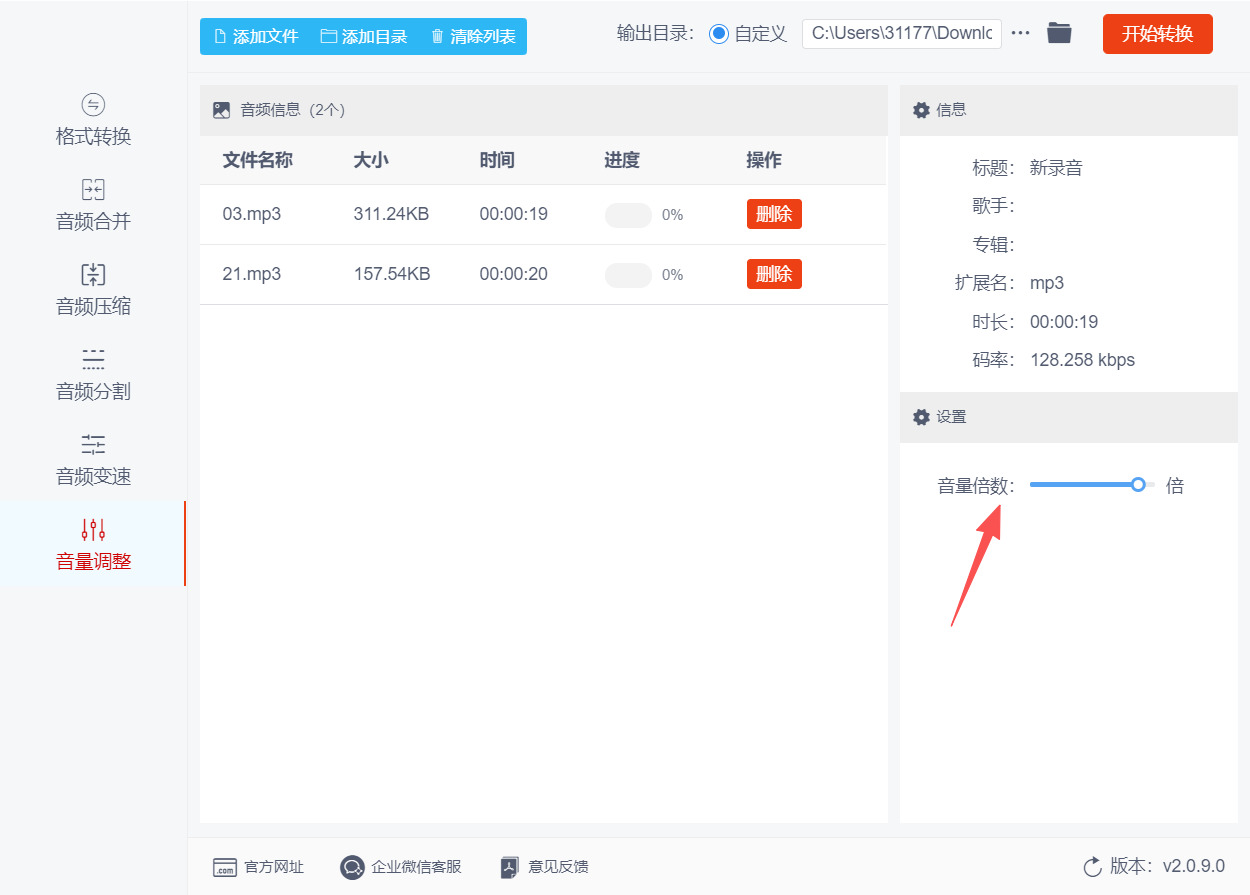Open the 格式转换 format conversion section
The width and height of the screenshot is (1250, 895).
point(93,120)
